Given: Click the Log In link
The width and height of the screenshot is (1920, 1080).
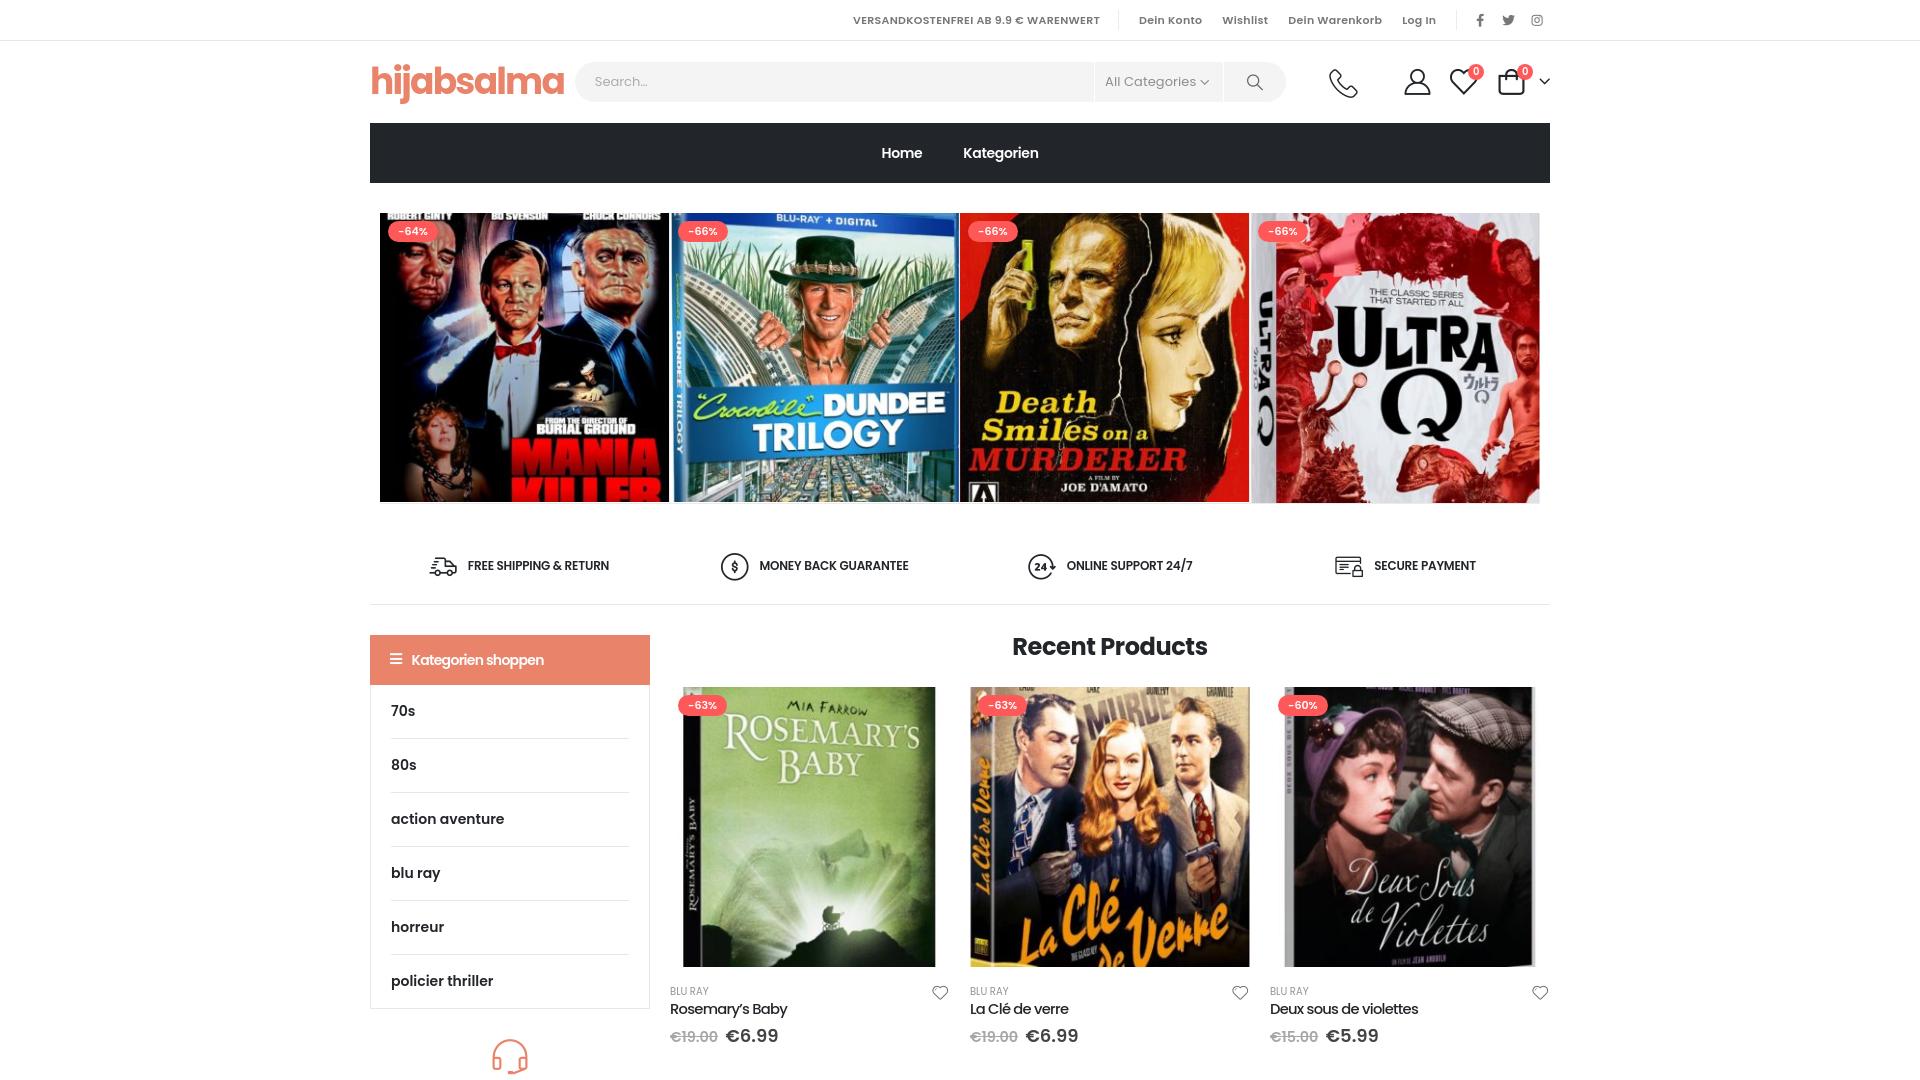Looking at the screenshot, I should pos(1418,20).
